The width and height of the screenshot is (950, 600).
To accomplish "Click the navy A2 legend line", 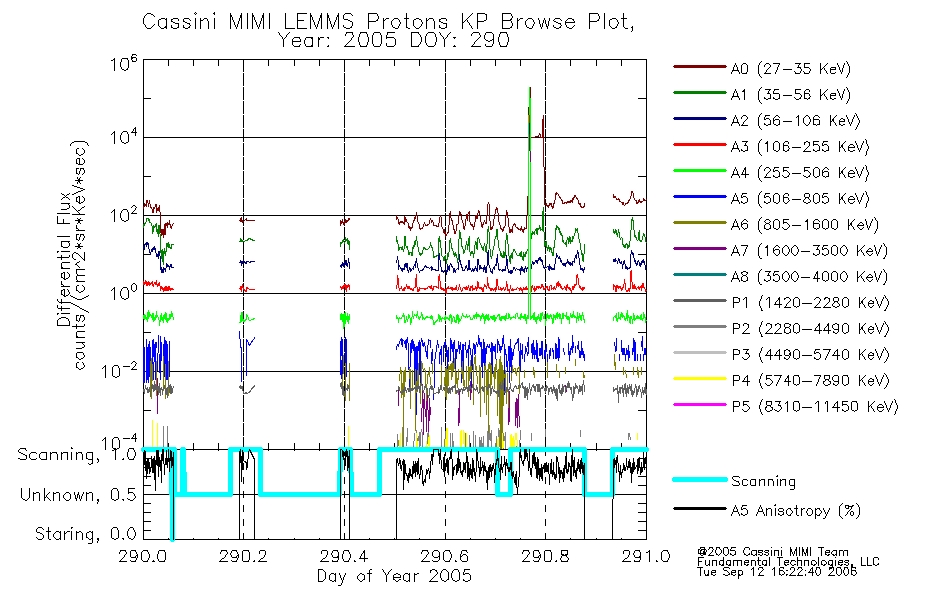I will [x=700, y=119].
